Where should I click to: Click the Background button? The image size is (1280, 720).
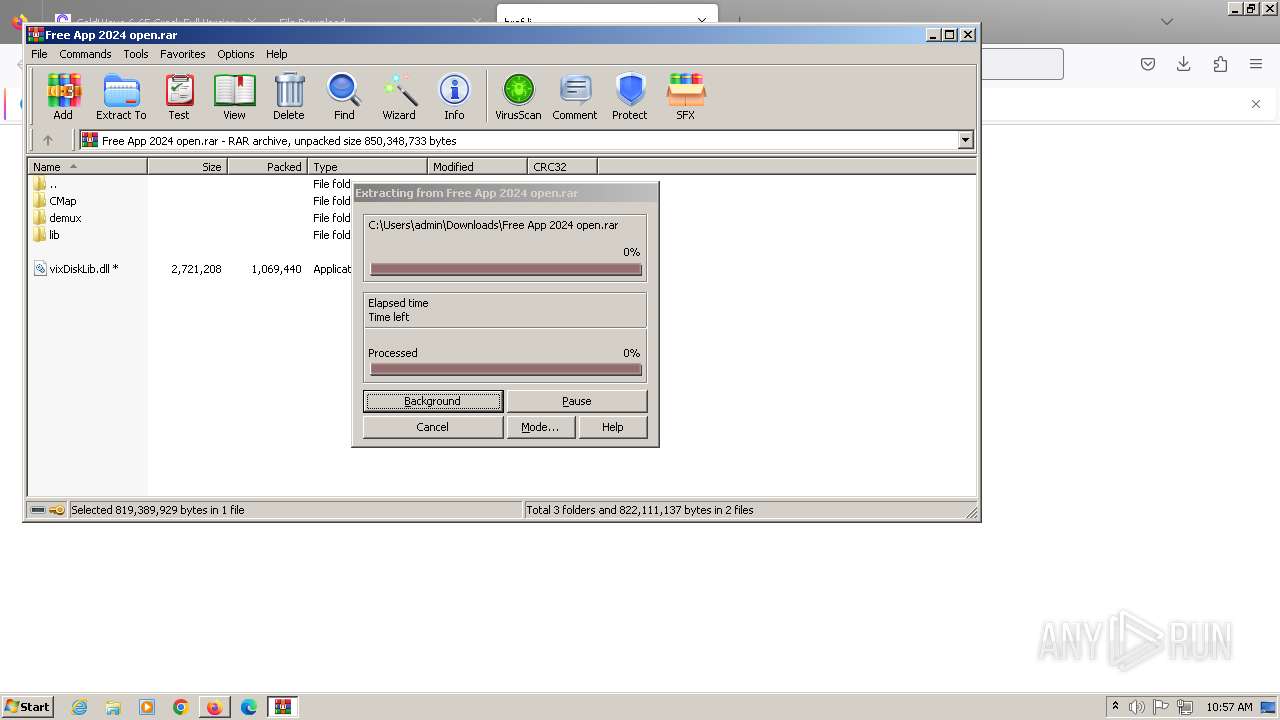point(433,401)
